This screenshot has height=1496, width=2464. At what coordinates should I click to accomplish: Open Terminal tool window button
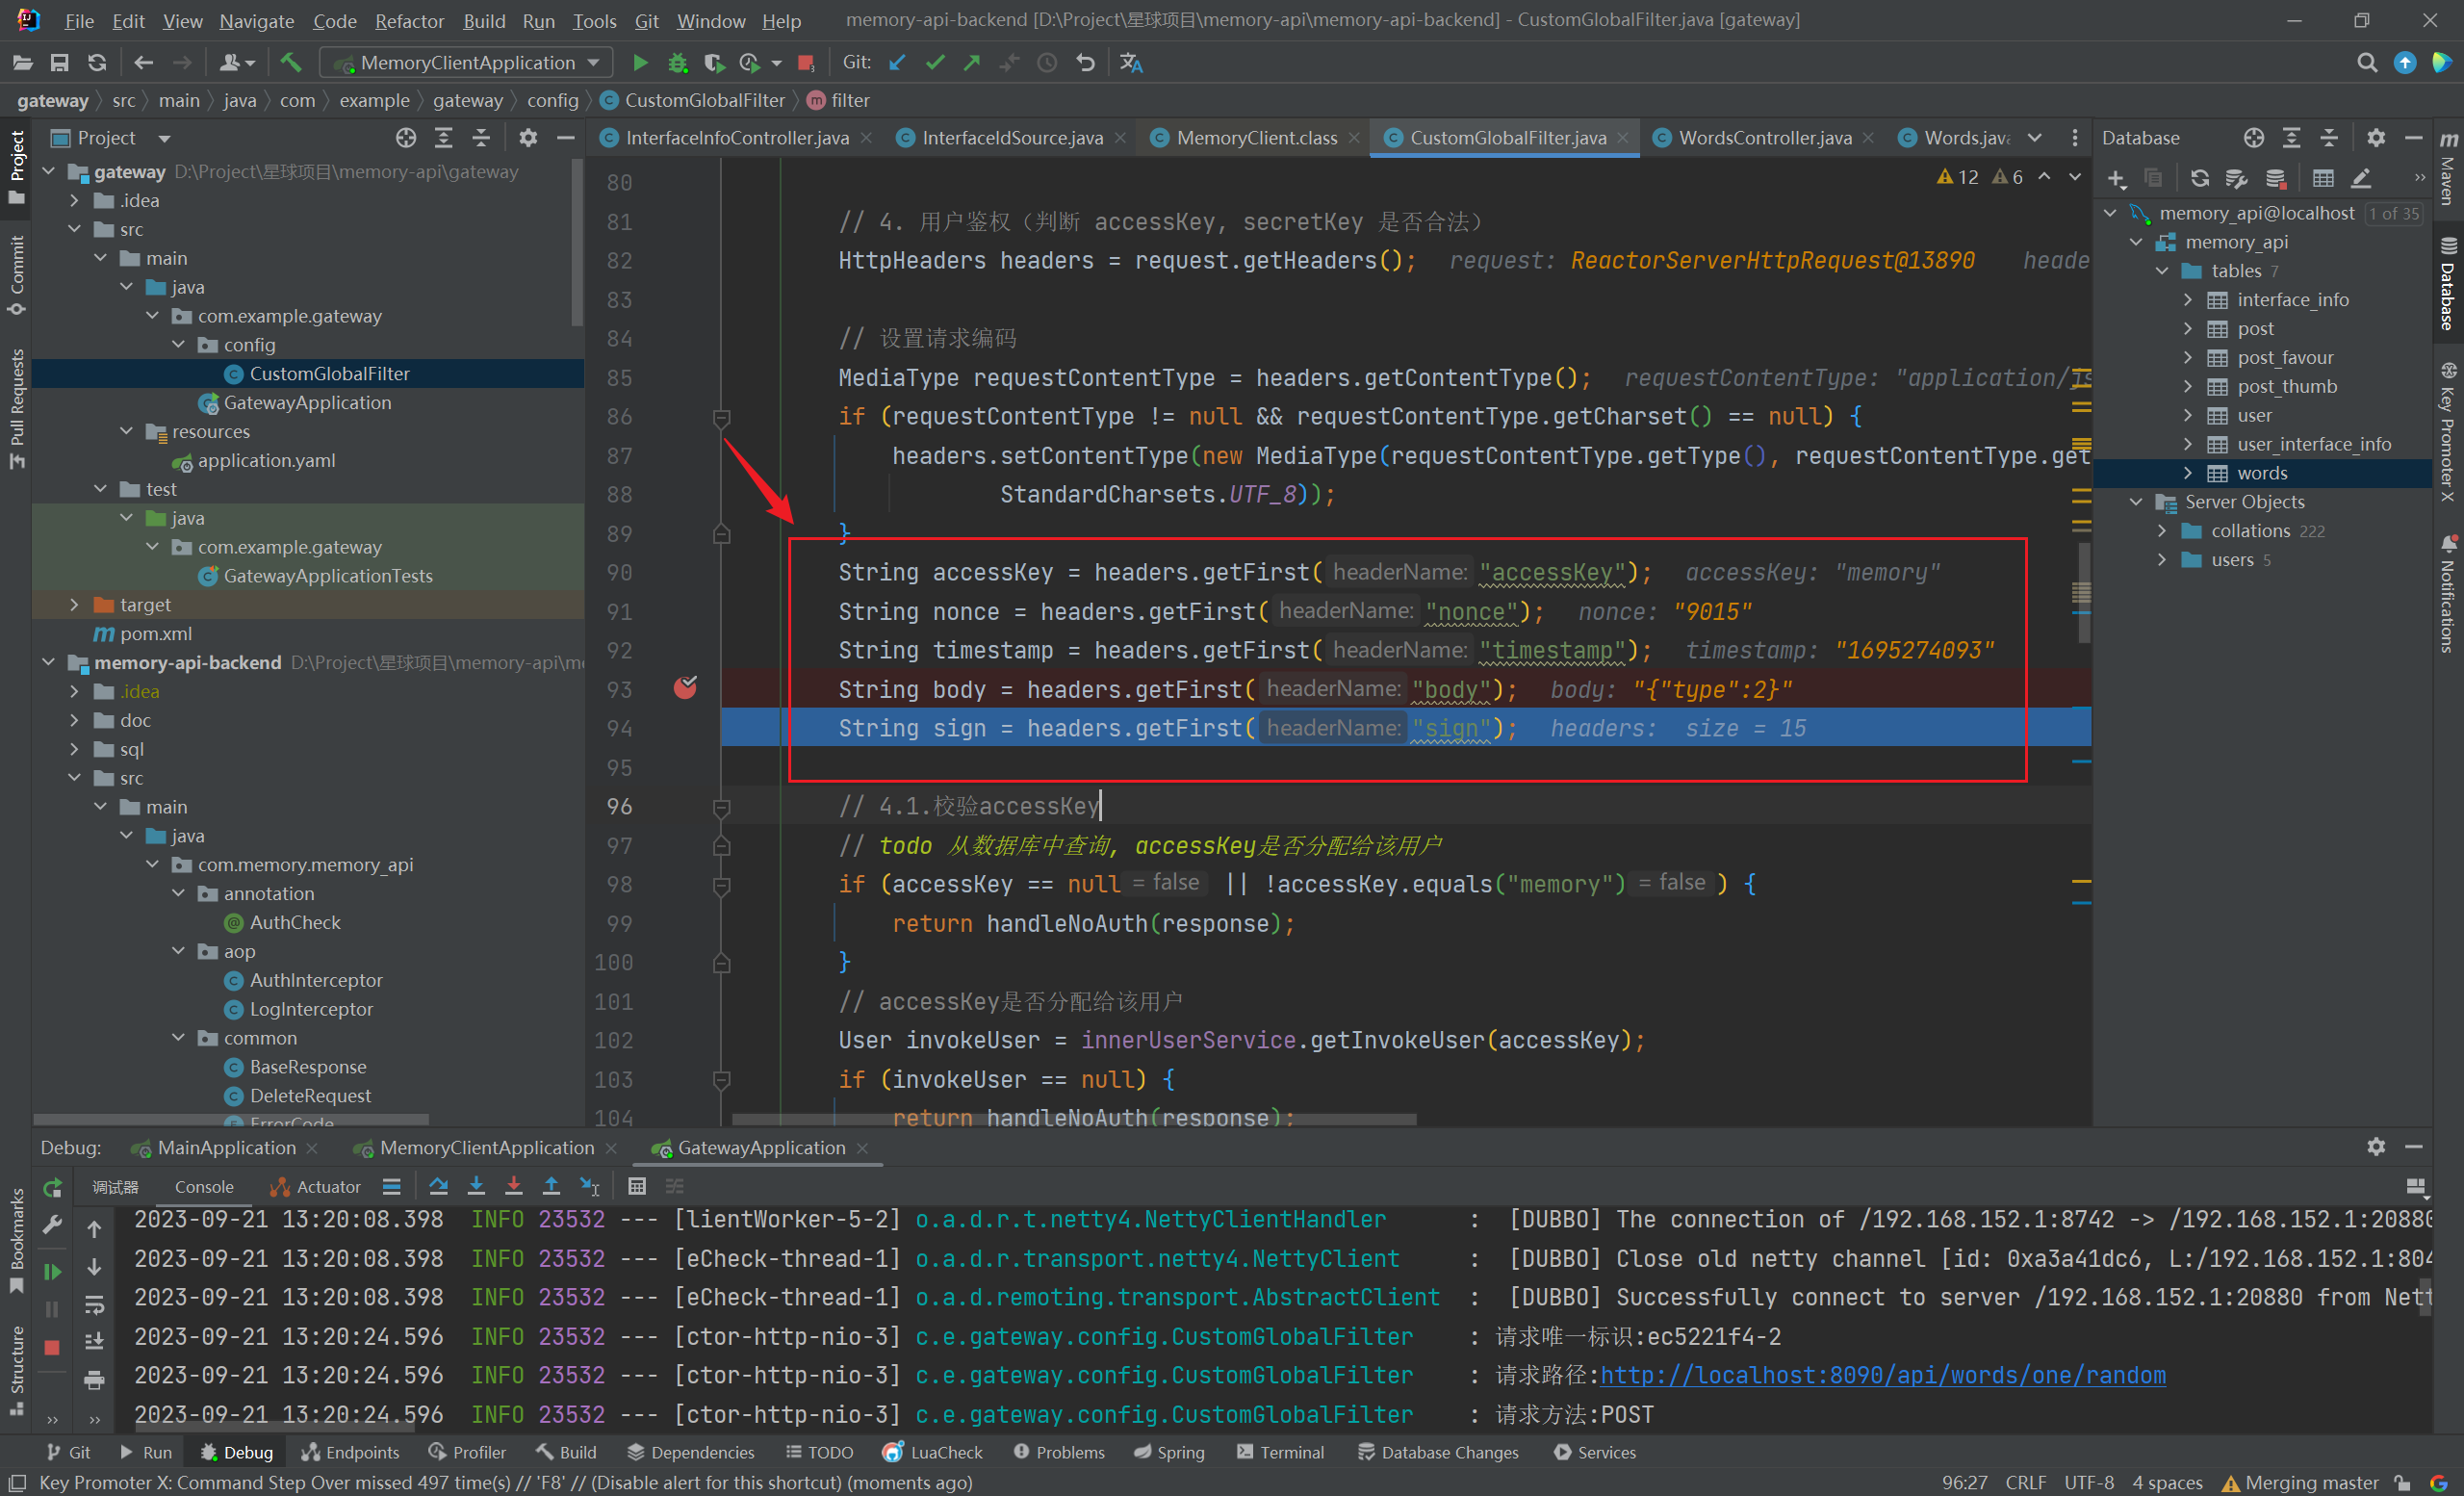coord(1280,1452)
